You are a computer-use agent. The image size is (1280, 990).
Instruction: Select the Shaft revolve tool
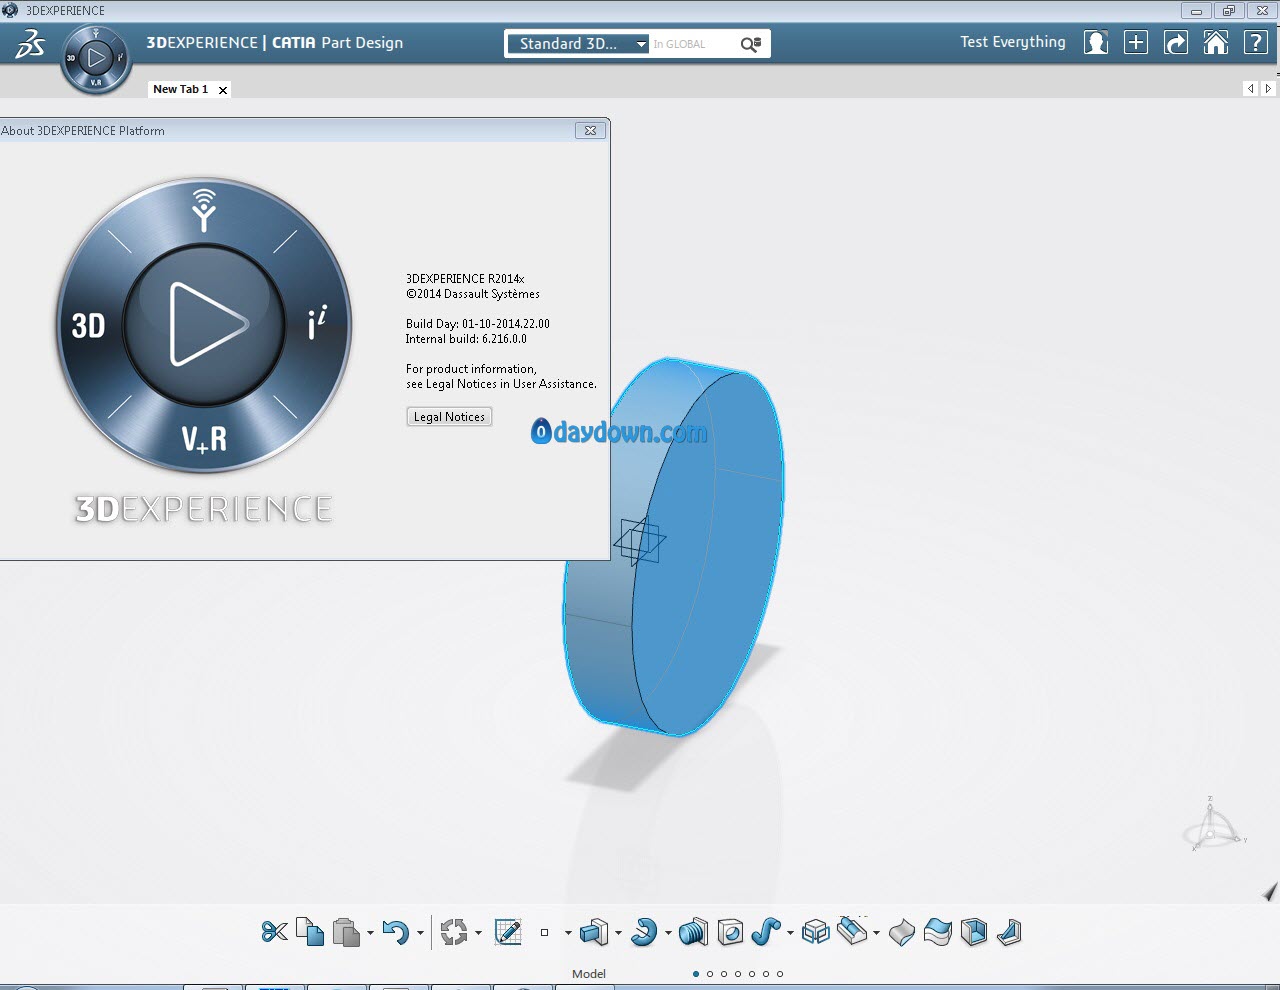coord(644,932)
